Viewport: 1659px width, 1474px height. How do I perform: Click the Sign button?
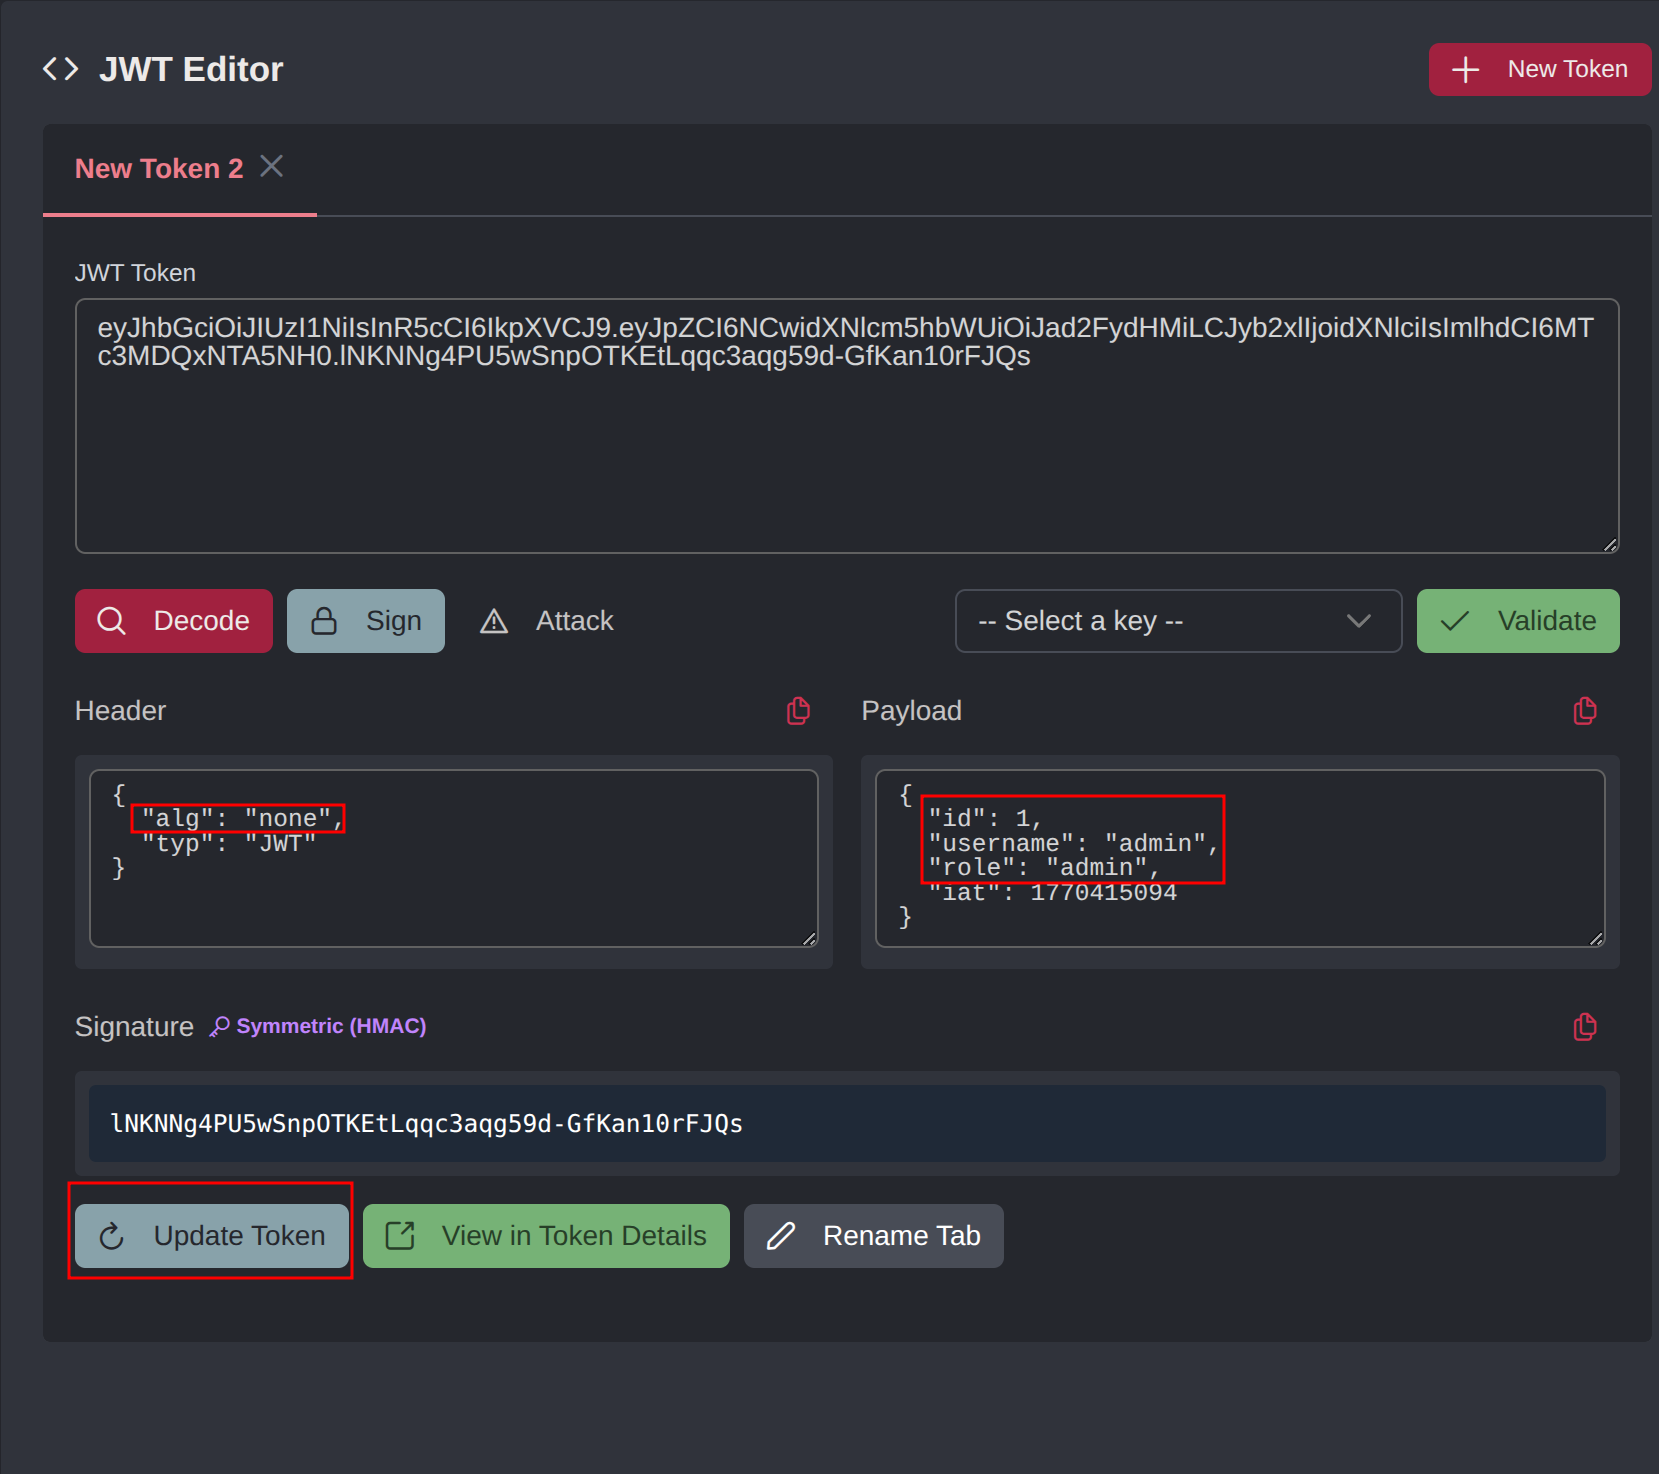tap(366, 621)
